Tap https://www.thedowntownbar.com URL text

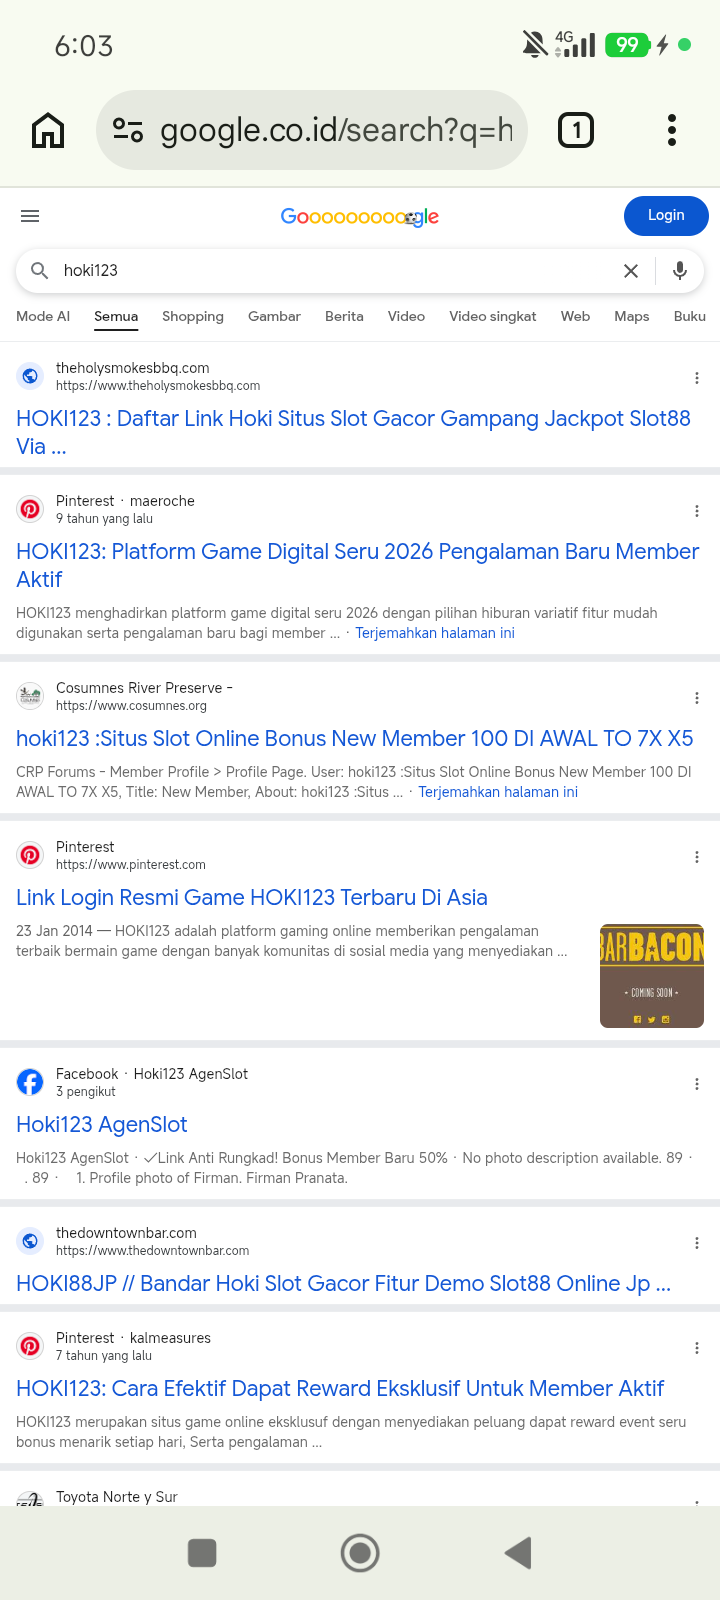[x=152, y=1250]
